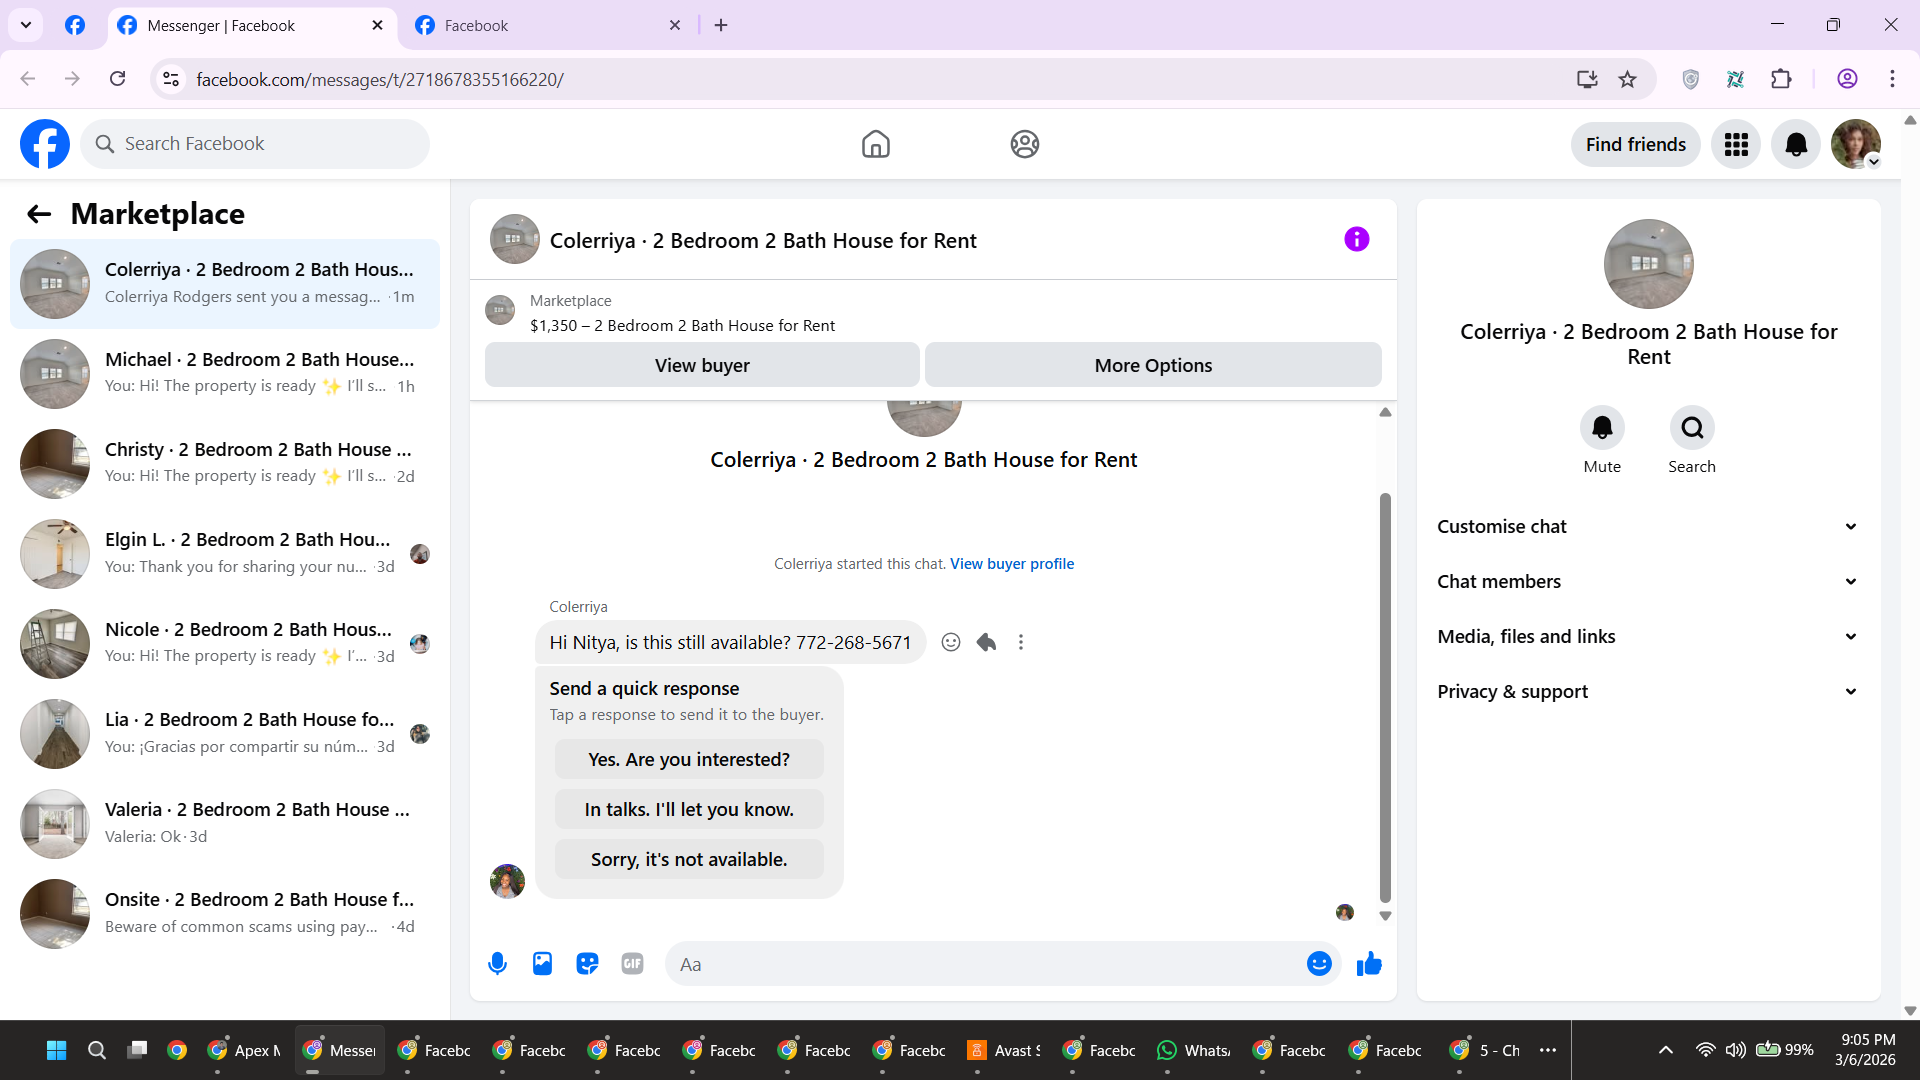Expand Chat members section
Image resolution: width=1920 pixels, height=1080 pixels.
1648,582
